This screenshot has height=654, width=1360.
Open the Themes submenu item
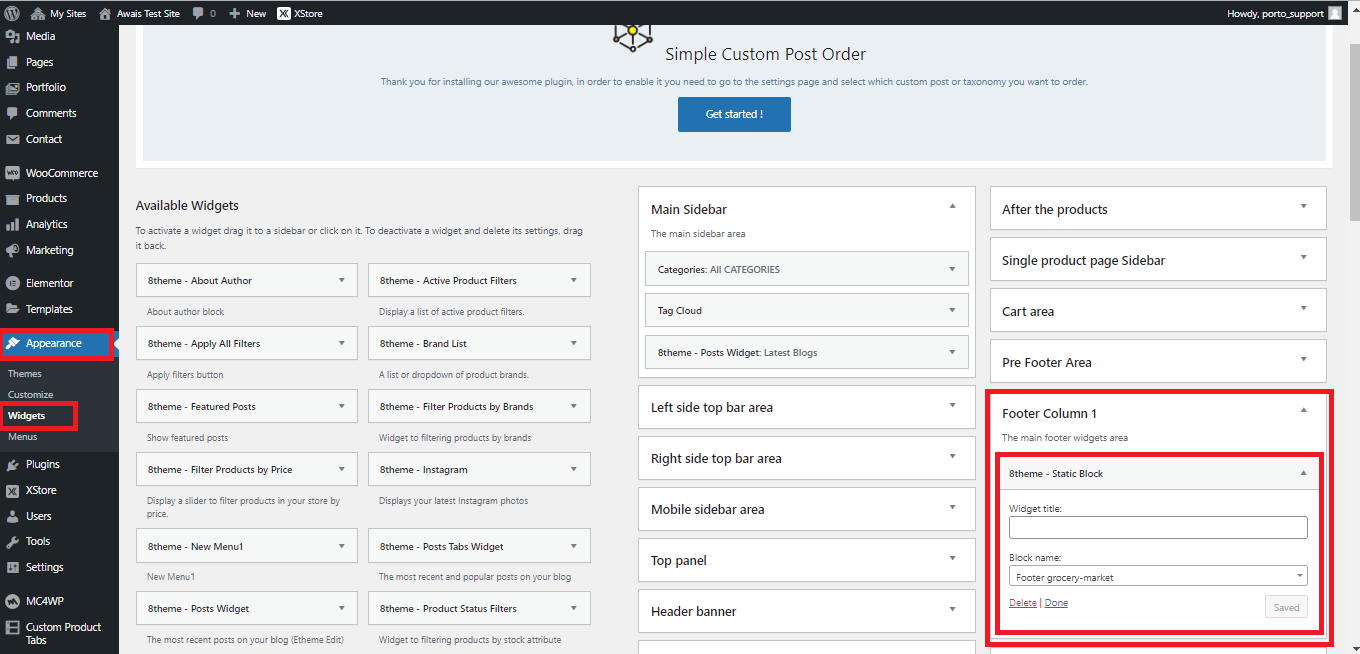click(x=25, y=373)
